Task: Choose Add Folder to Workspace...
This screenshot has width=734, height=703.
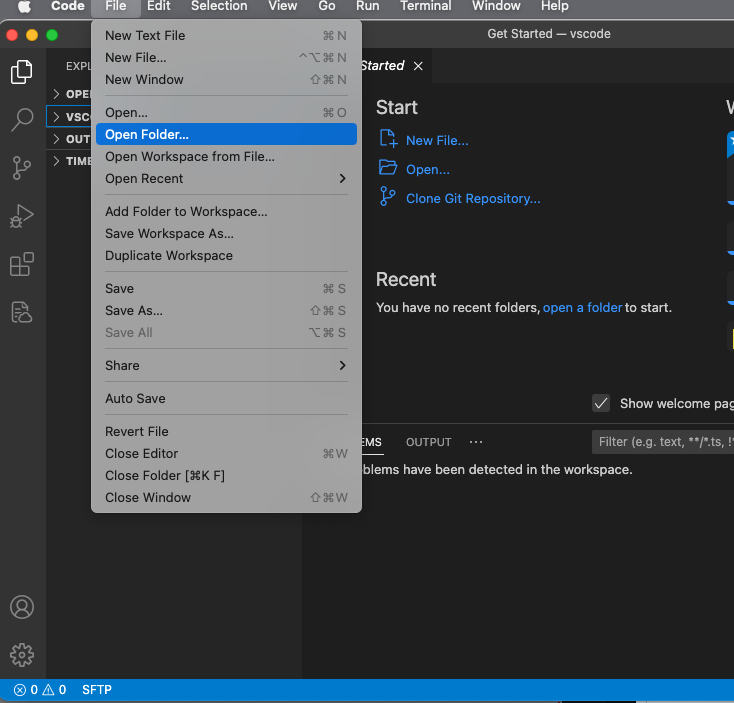Action: (x=226, y=212)
